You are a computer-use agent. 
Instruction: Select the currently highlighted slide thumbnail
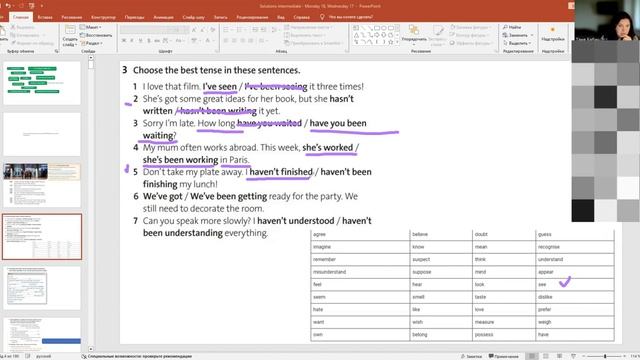click(x=42, y=237)
